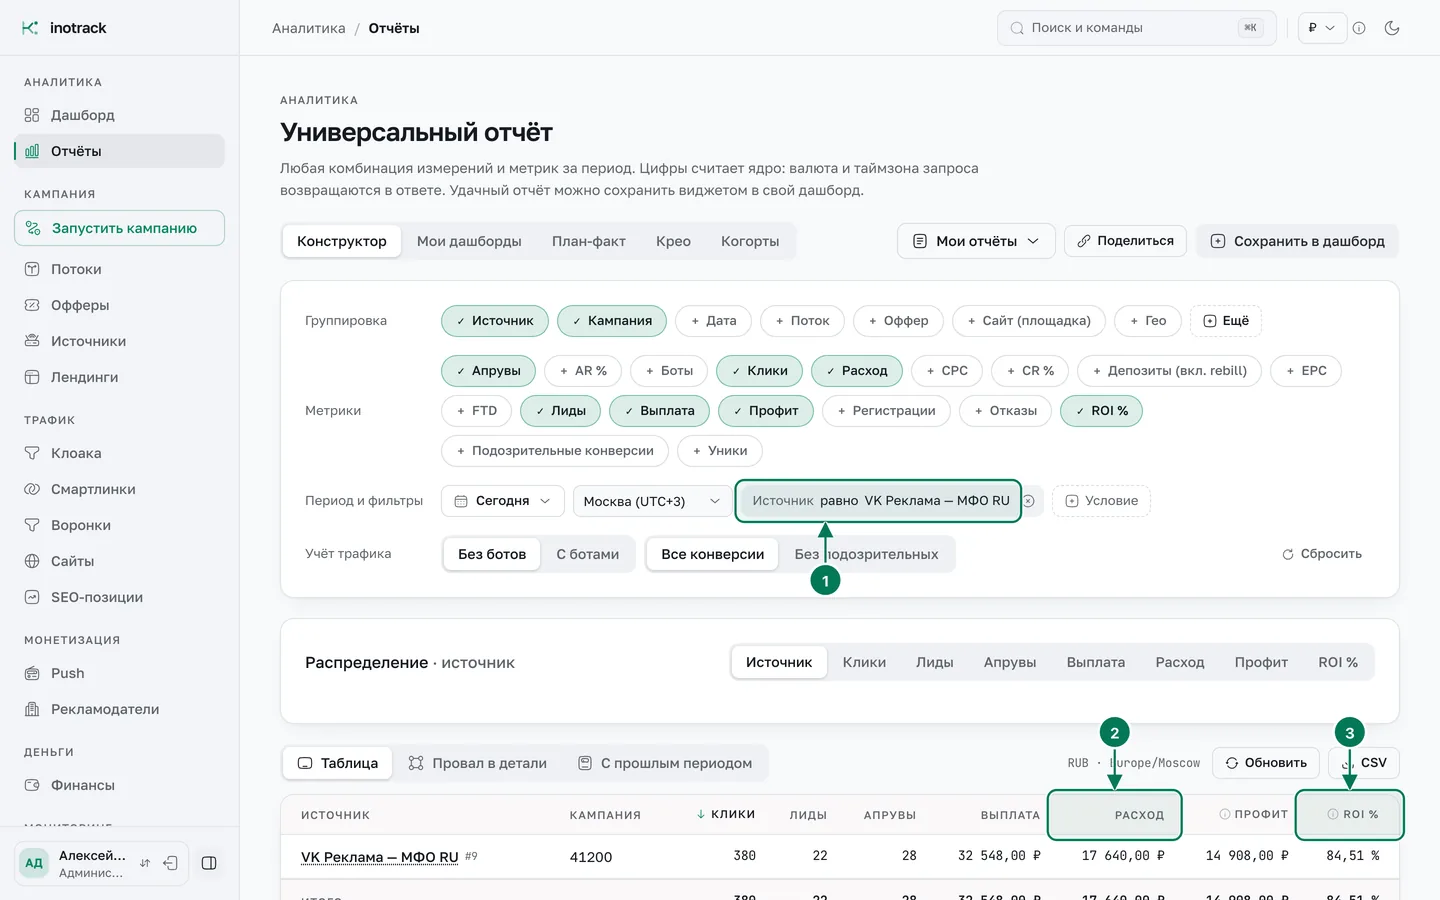The image size is (1440, 900).
Task: Click the info icon in ROI % header
Action: pos(1333,814)
